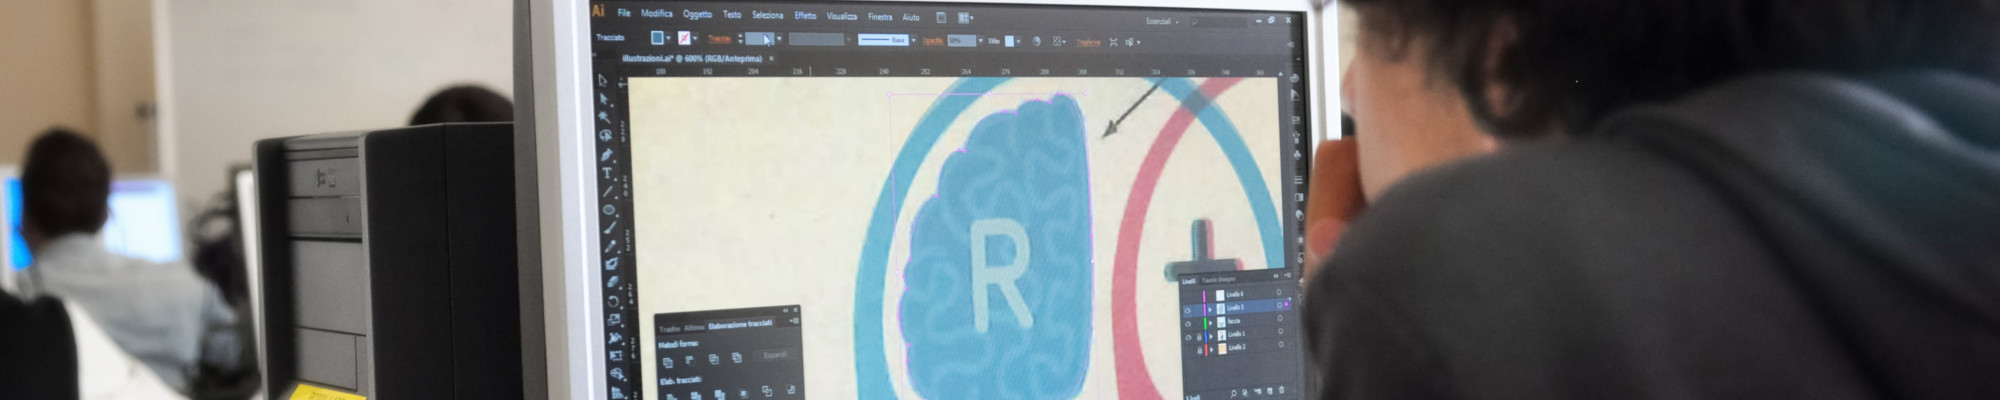
Task: Select the illustrazioni.ai document tab
Action: click(692, 58)
